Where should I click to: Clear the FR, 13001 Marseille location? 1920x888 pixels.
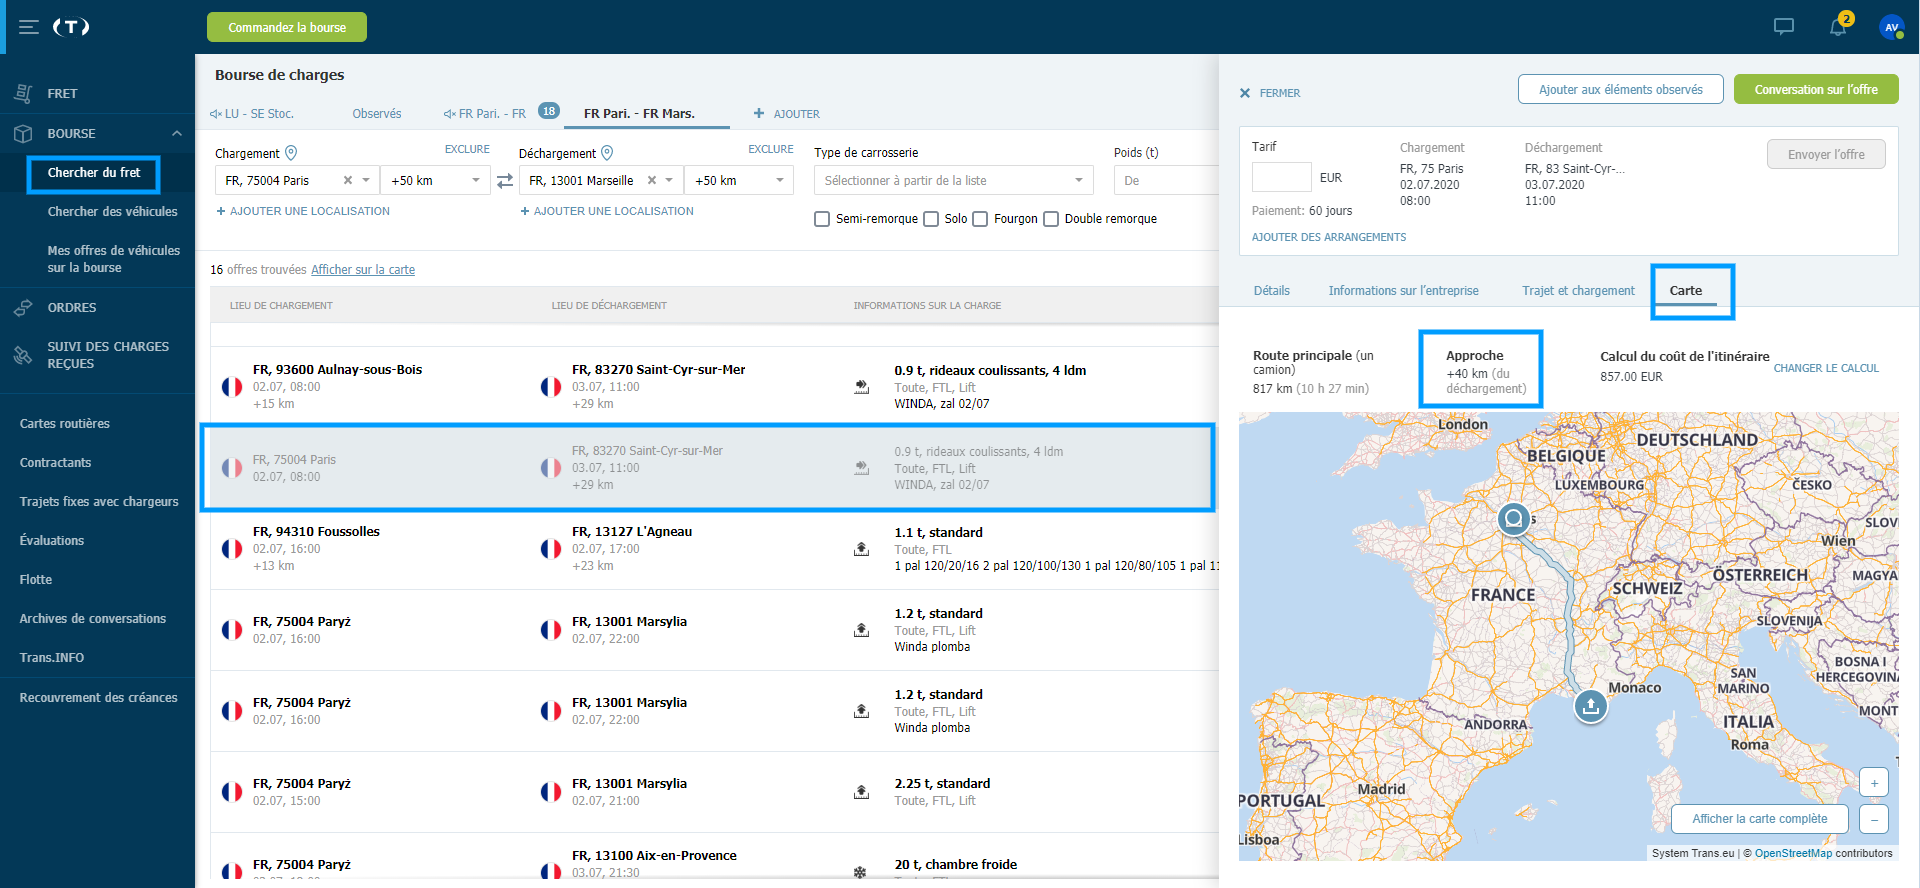tap(652, 180)
